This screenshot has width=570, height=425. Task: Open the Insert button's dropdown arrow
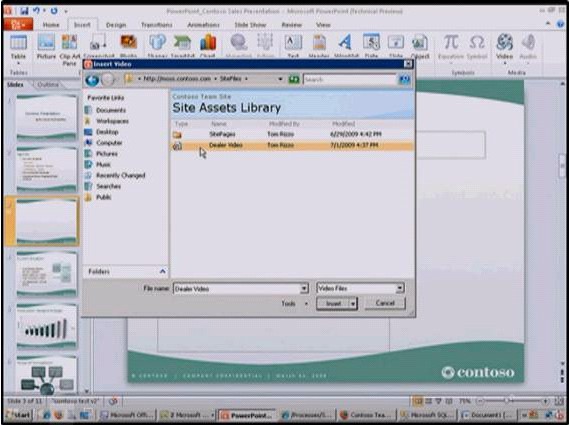353,304
